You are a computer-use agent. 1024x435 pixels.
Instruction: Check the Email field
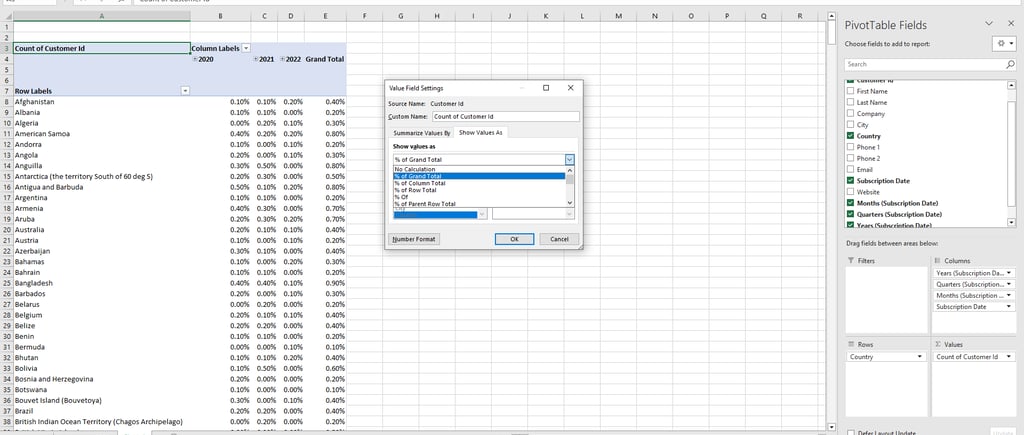[x=850, y=169]
